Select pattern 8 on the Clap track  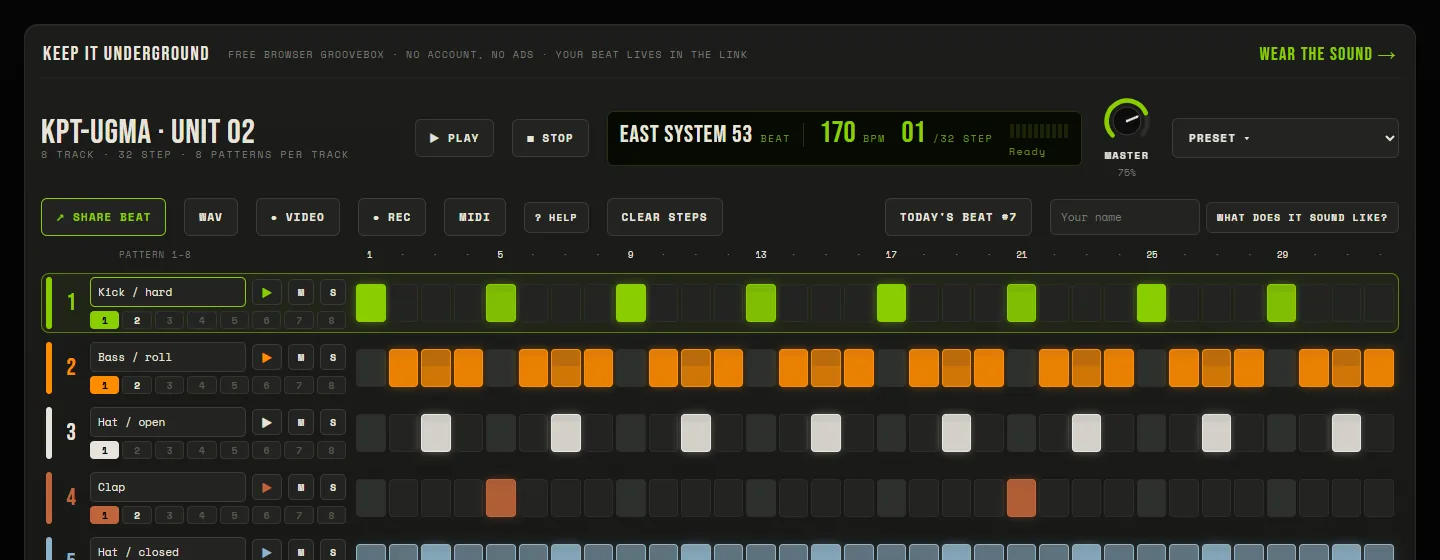point(331,515)
